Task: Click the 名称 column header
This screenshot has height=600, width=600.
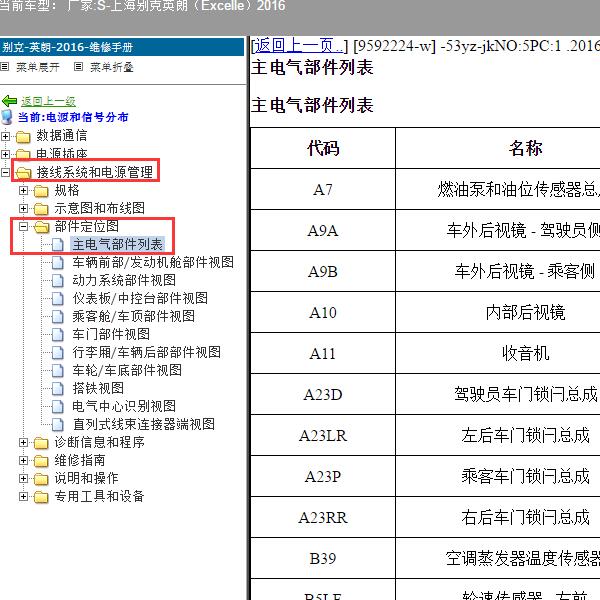Action: click(498, 148)
